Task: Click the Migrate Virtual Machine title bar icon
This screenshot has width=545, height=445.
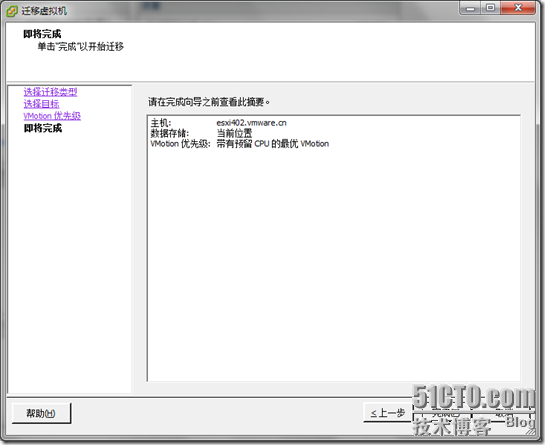Action: coord(11,11)
